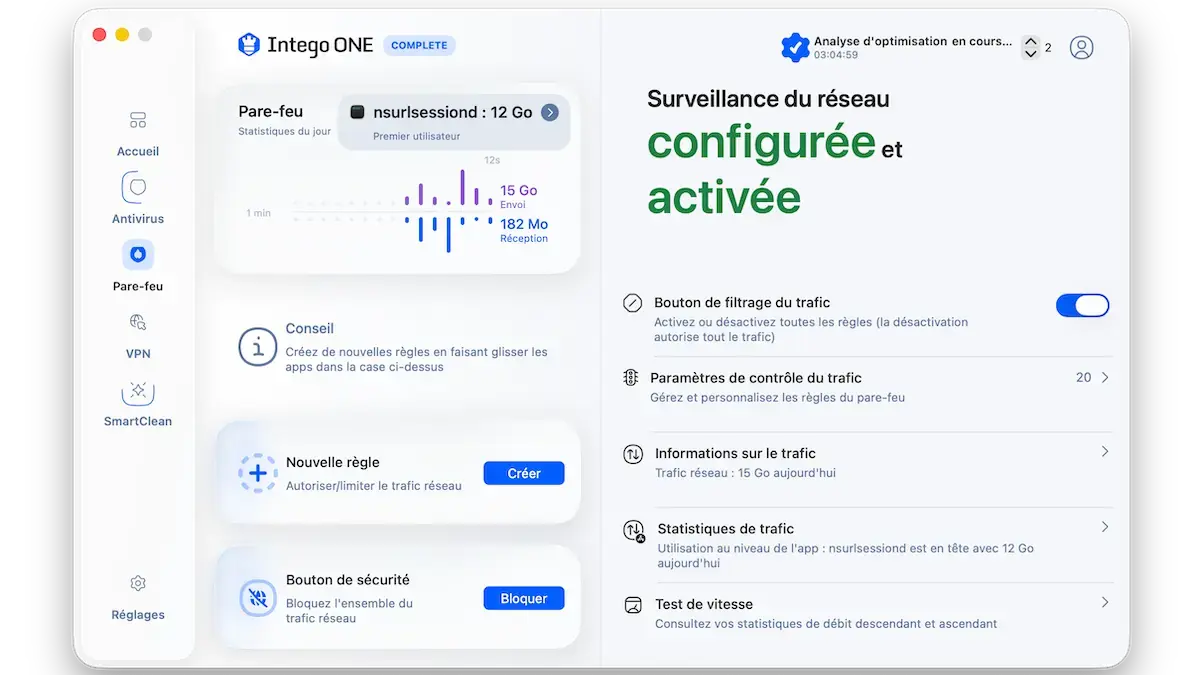Go to Accueil label in sidebar
This screenshot has height=675, width=1200.
click(x=138, y=152)
